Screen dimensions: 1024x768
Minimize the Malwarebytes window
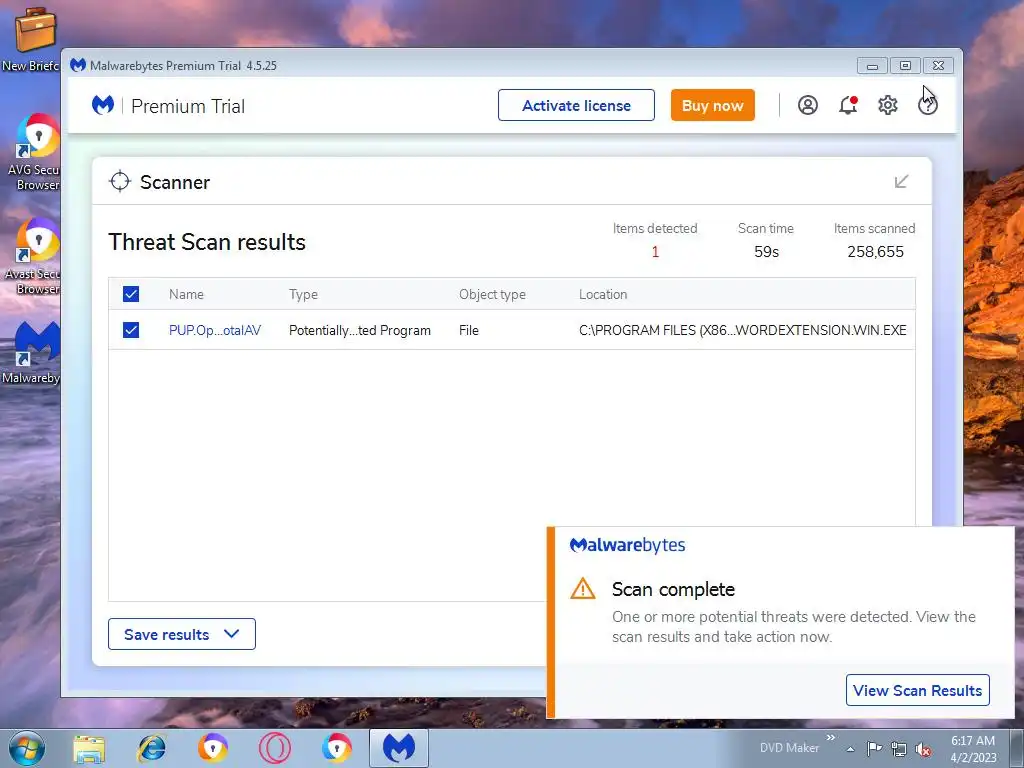coord(872,65)
